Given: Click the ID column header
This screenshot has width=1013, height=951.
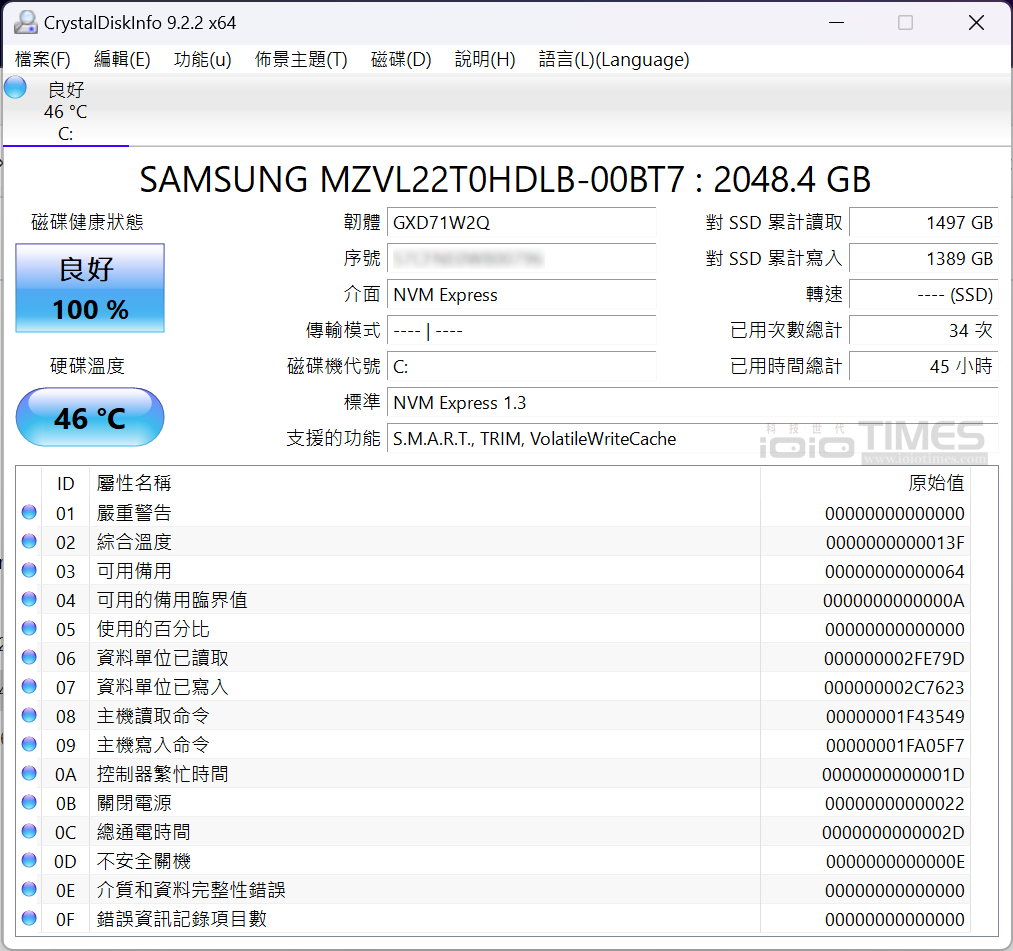Looking at the screenshot, I should tap(65, 483).
